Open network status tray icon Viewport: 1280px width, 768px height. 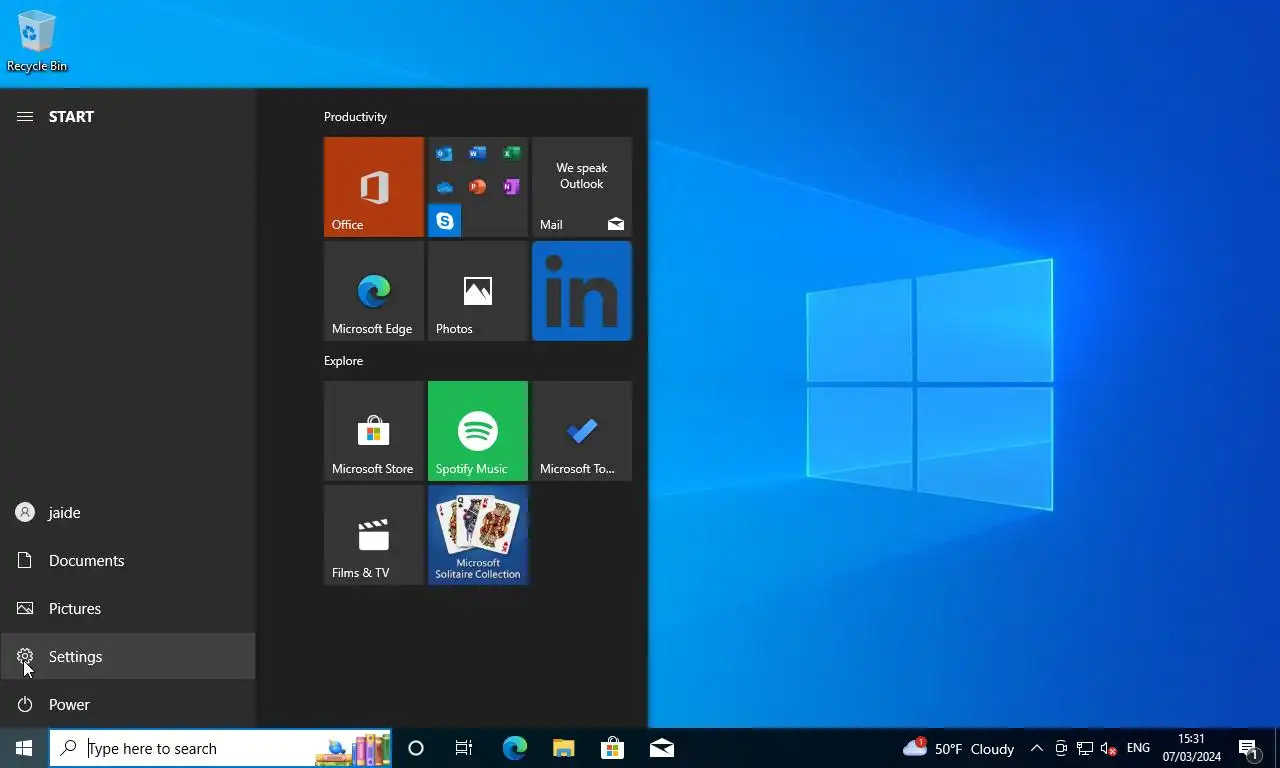[1085, 748]
